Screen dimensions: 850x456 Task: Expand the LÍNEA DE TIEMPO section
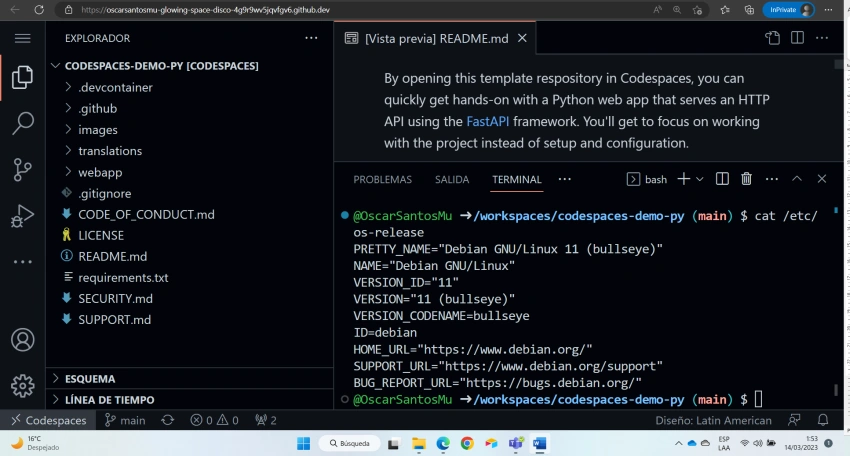click(x=110, y=400)
